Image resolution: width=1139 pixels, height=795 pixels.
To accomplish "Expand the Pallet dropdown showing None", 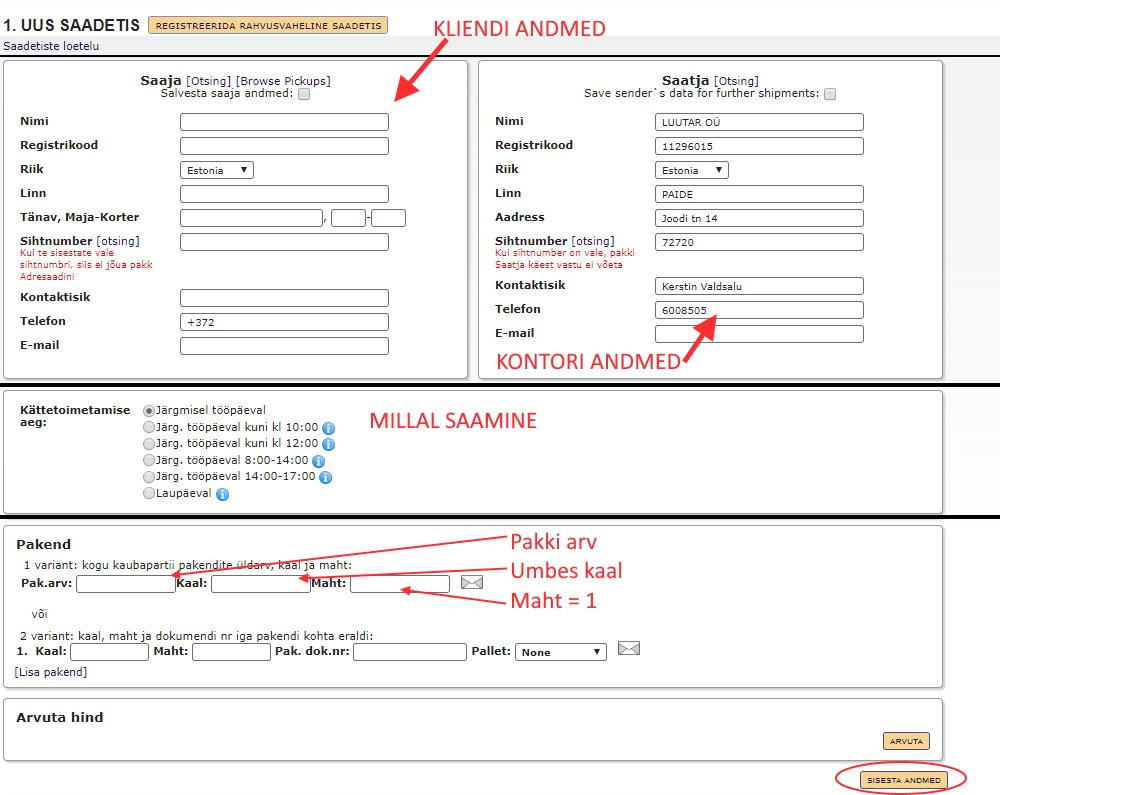I will 561,652.
